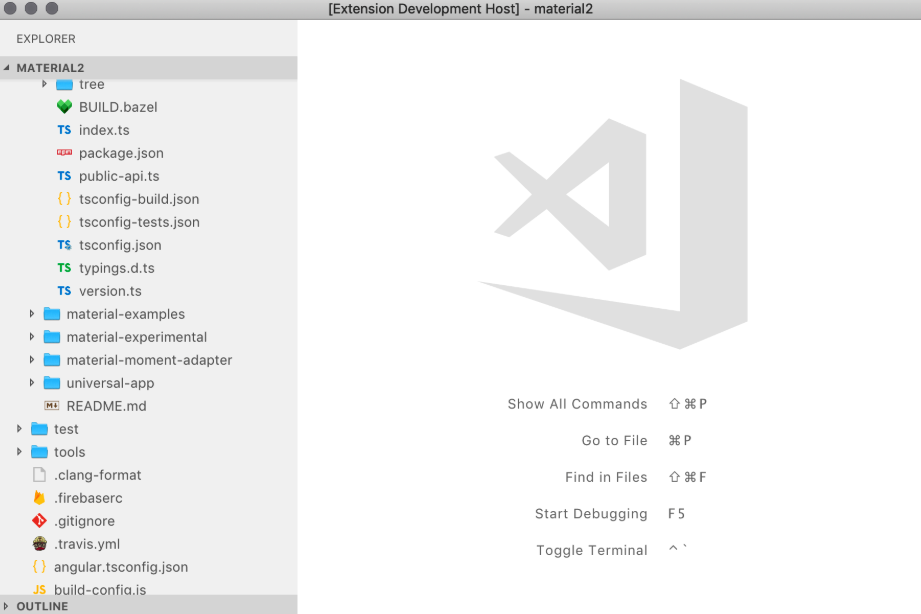Click the JS icon next to build-config.js
Image resolution: width=921 pixels, height=614 pixels.
[40, 590]
